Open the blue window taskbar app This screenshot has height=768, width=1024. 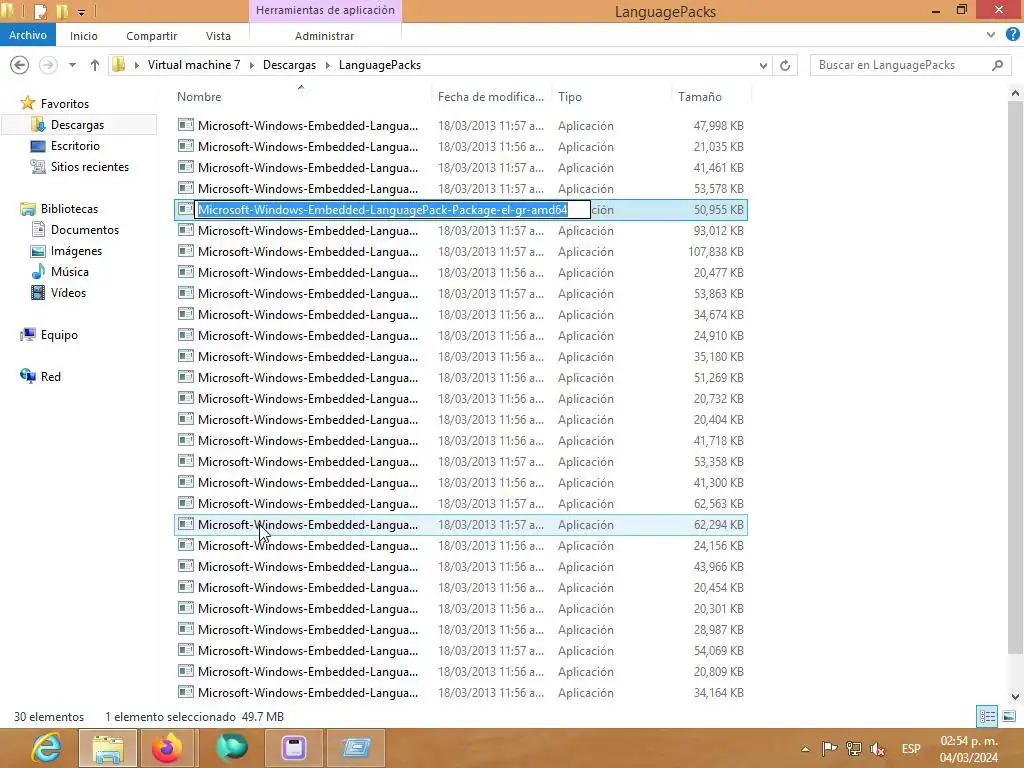[356, 748]
